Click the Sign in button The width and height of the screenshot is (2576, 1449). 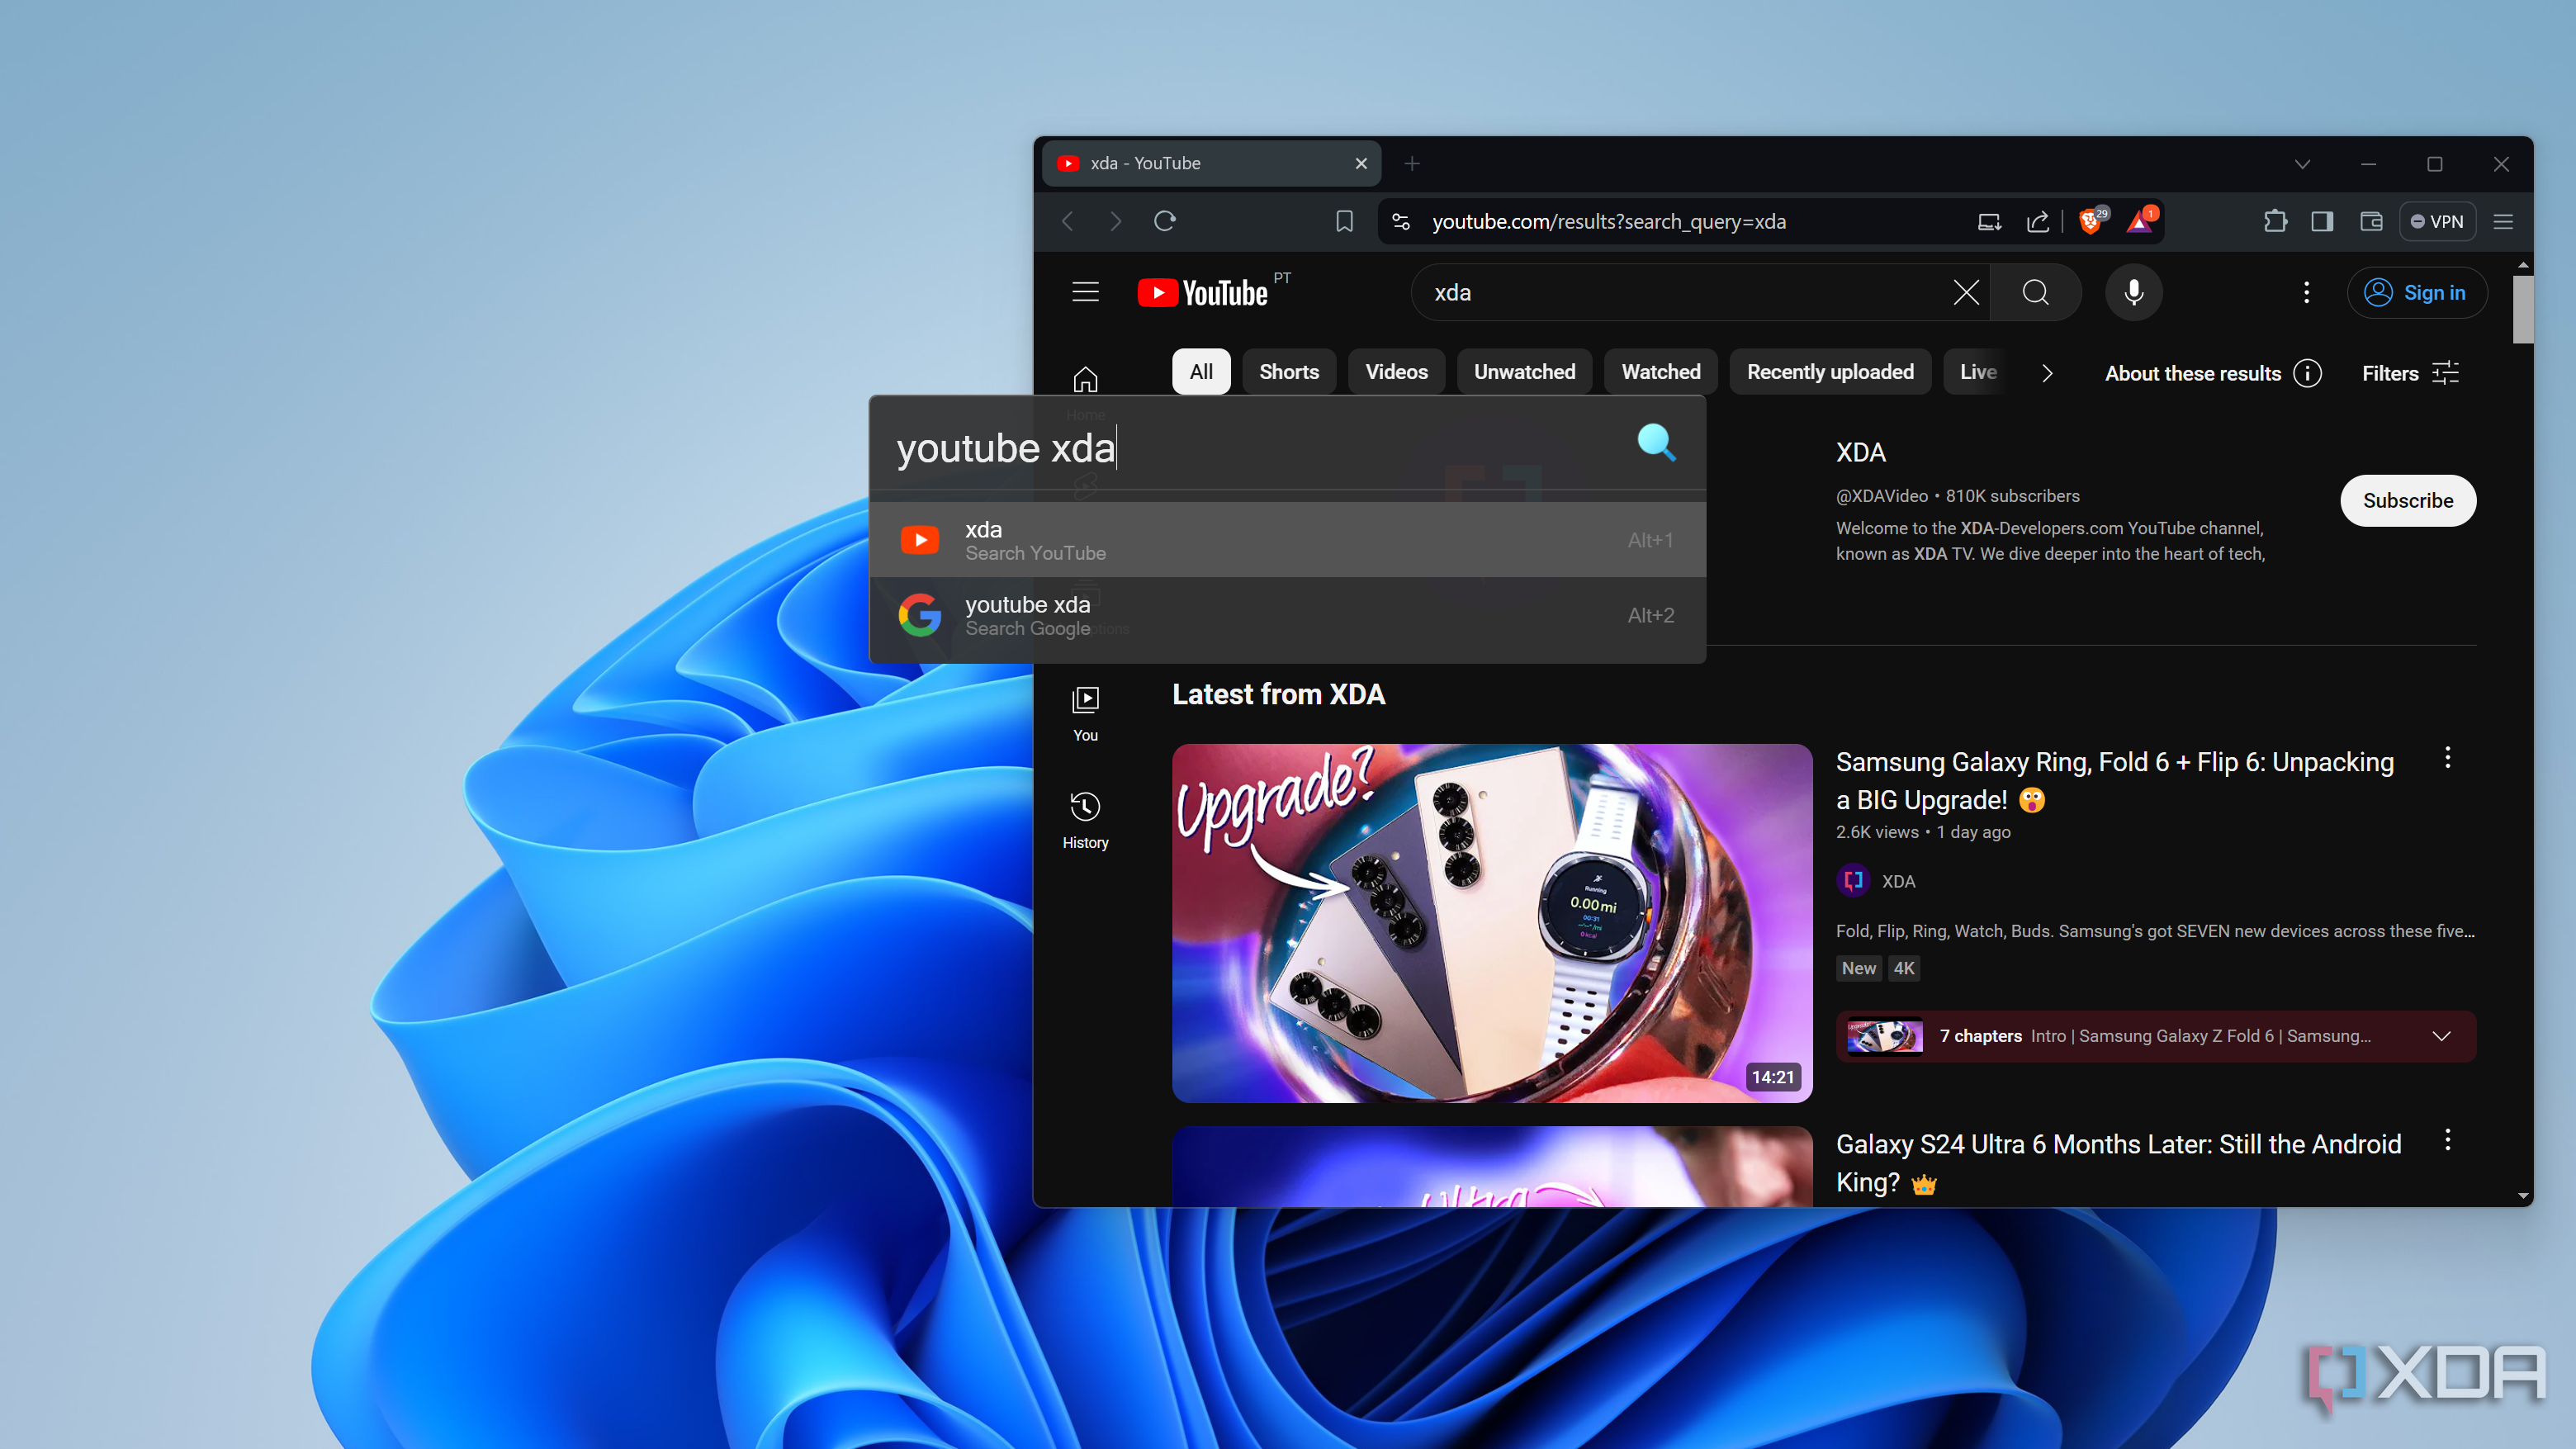2416,292
